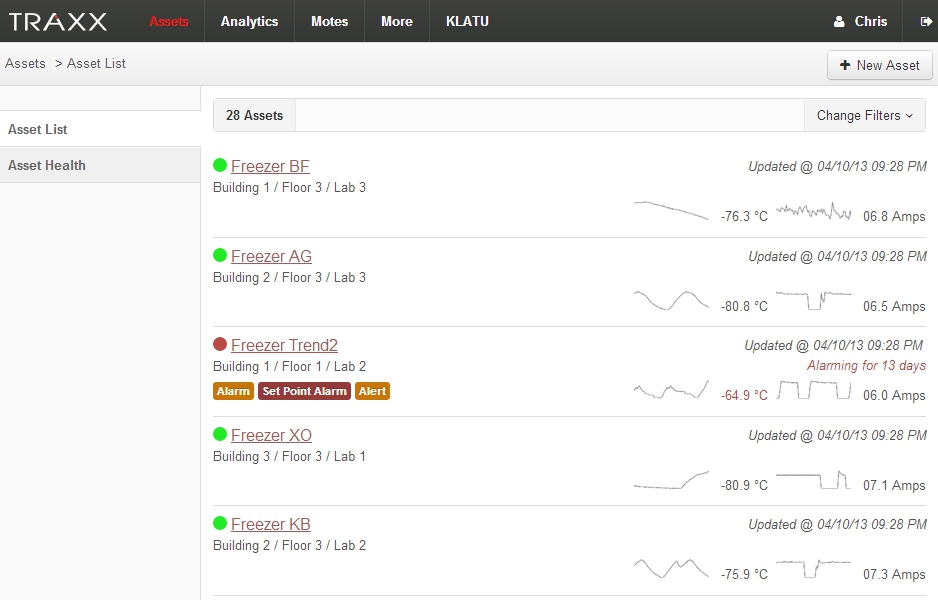This screenshot has height=600, width=938.
Task: Click the 06.8 Amps value
Action: coord(894,217)
